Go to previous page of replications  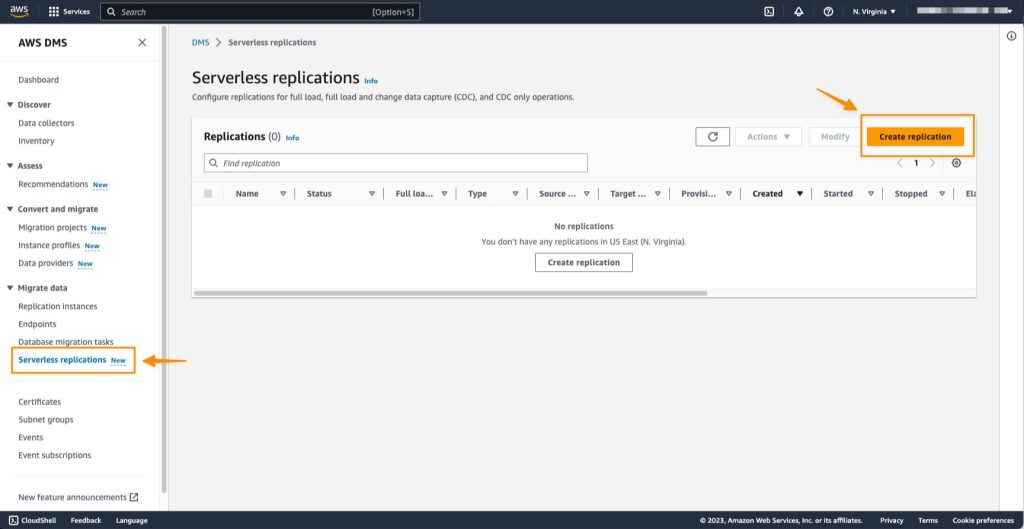[899, 163]
